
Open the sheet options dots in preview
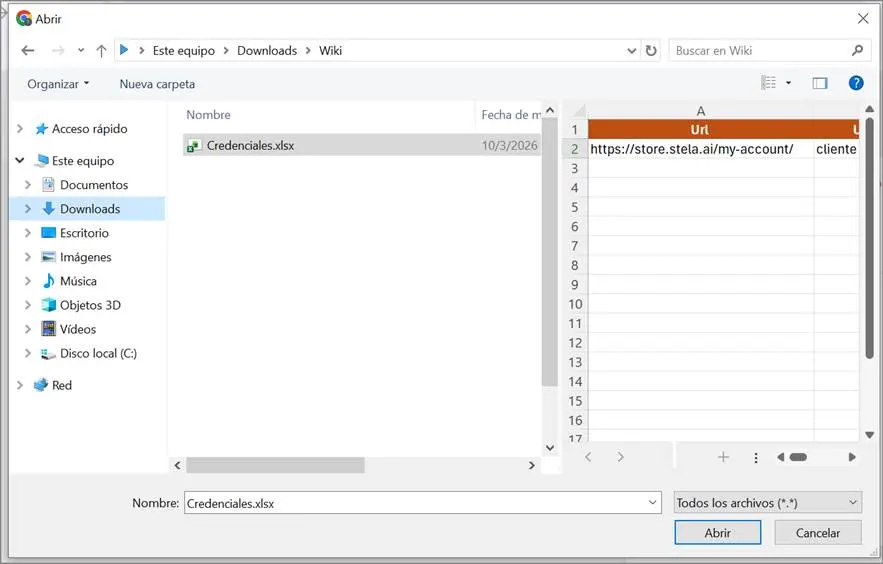756,457
